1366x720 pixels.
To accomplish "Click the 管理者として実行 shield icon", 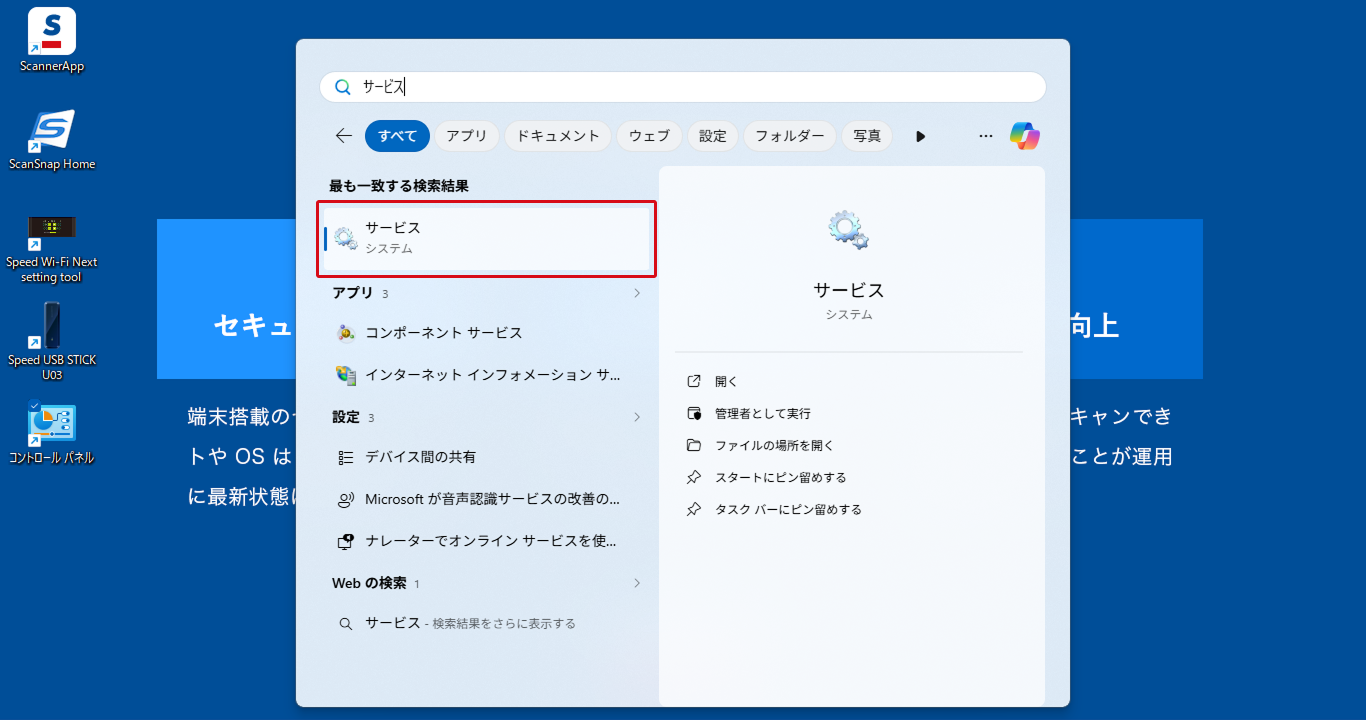I will pyautogui.click(x=694, y=413).
